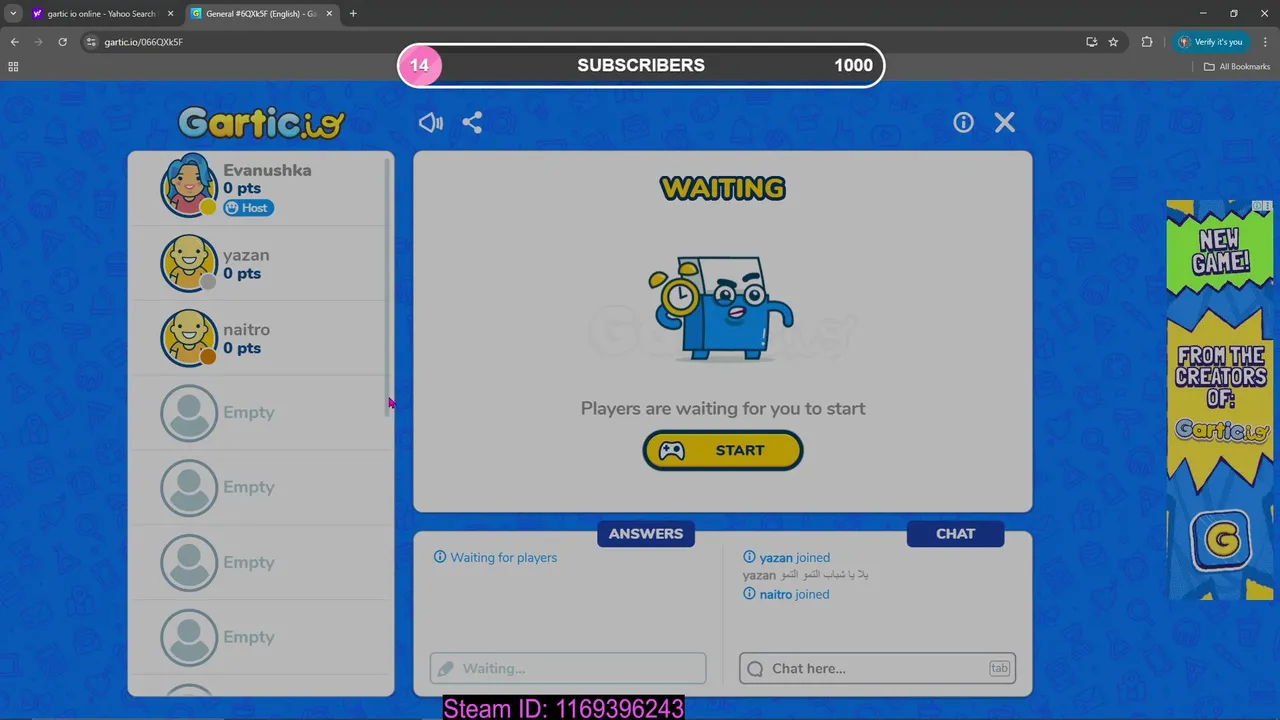Select yazan's player avatar
This screenshot has width=1280, height=720.
189,262
